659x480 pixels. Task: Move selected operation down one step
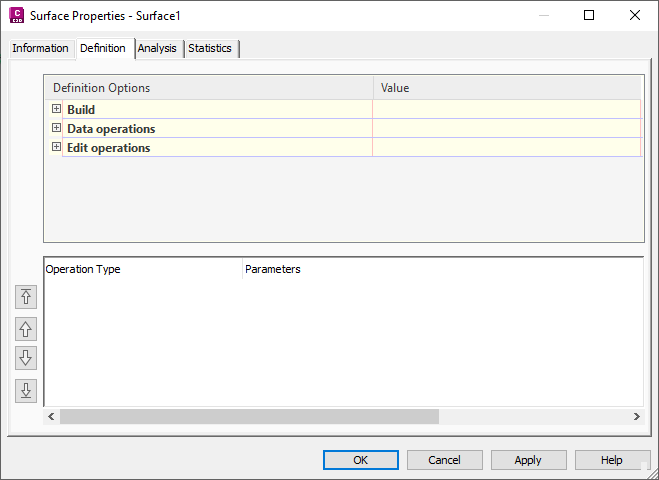[26, 358]
